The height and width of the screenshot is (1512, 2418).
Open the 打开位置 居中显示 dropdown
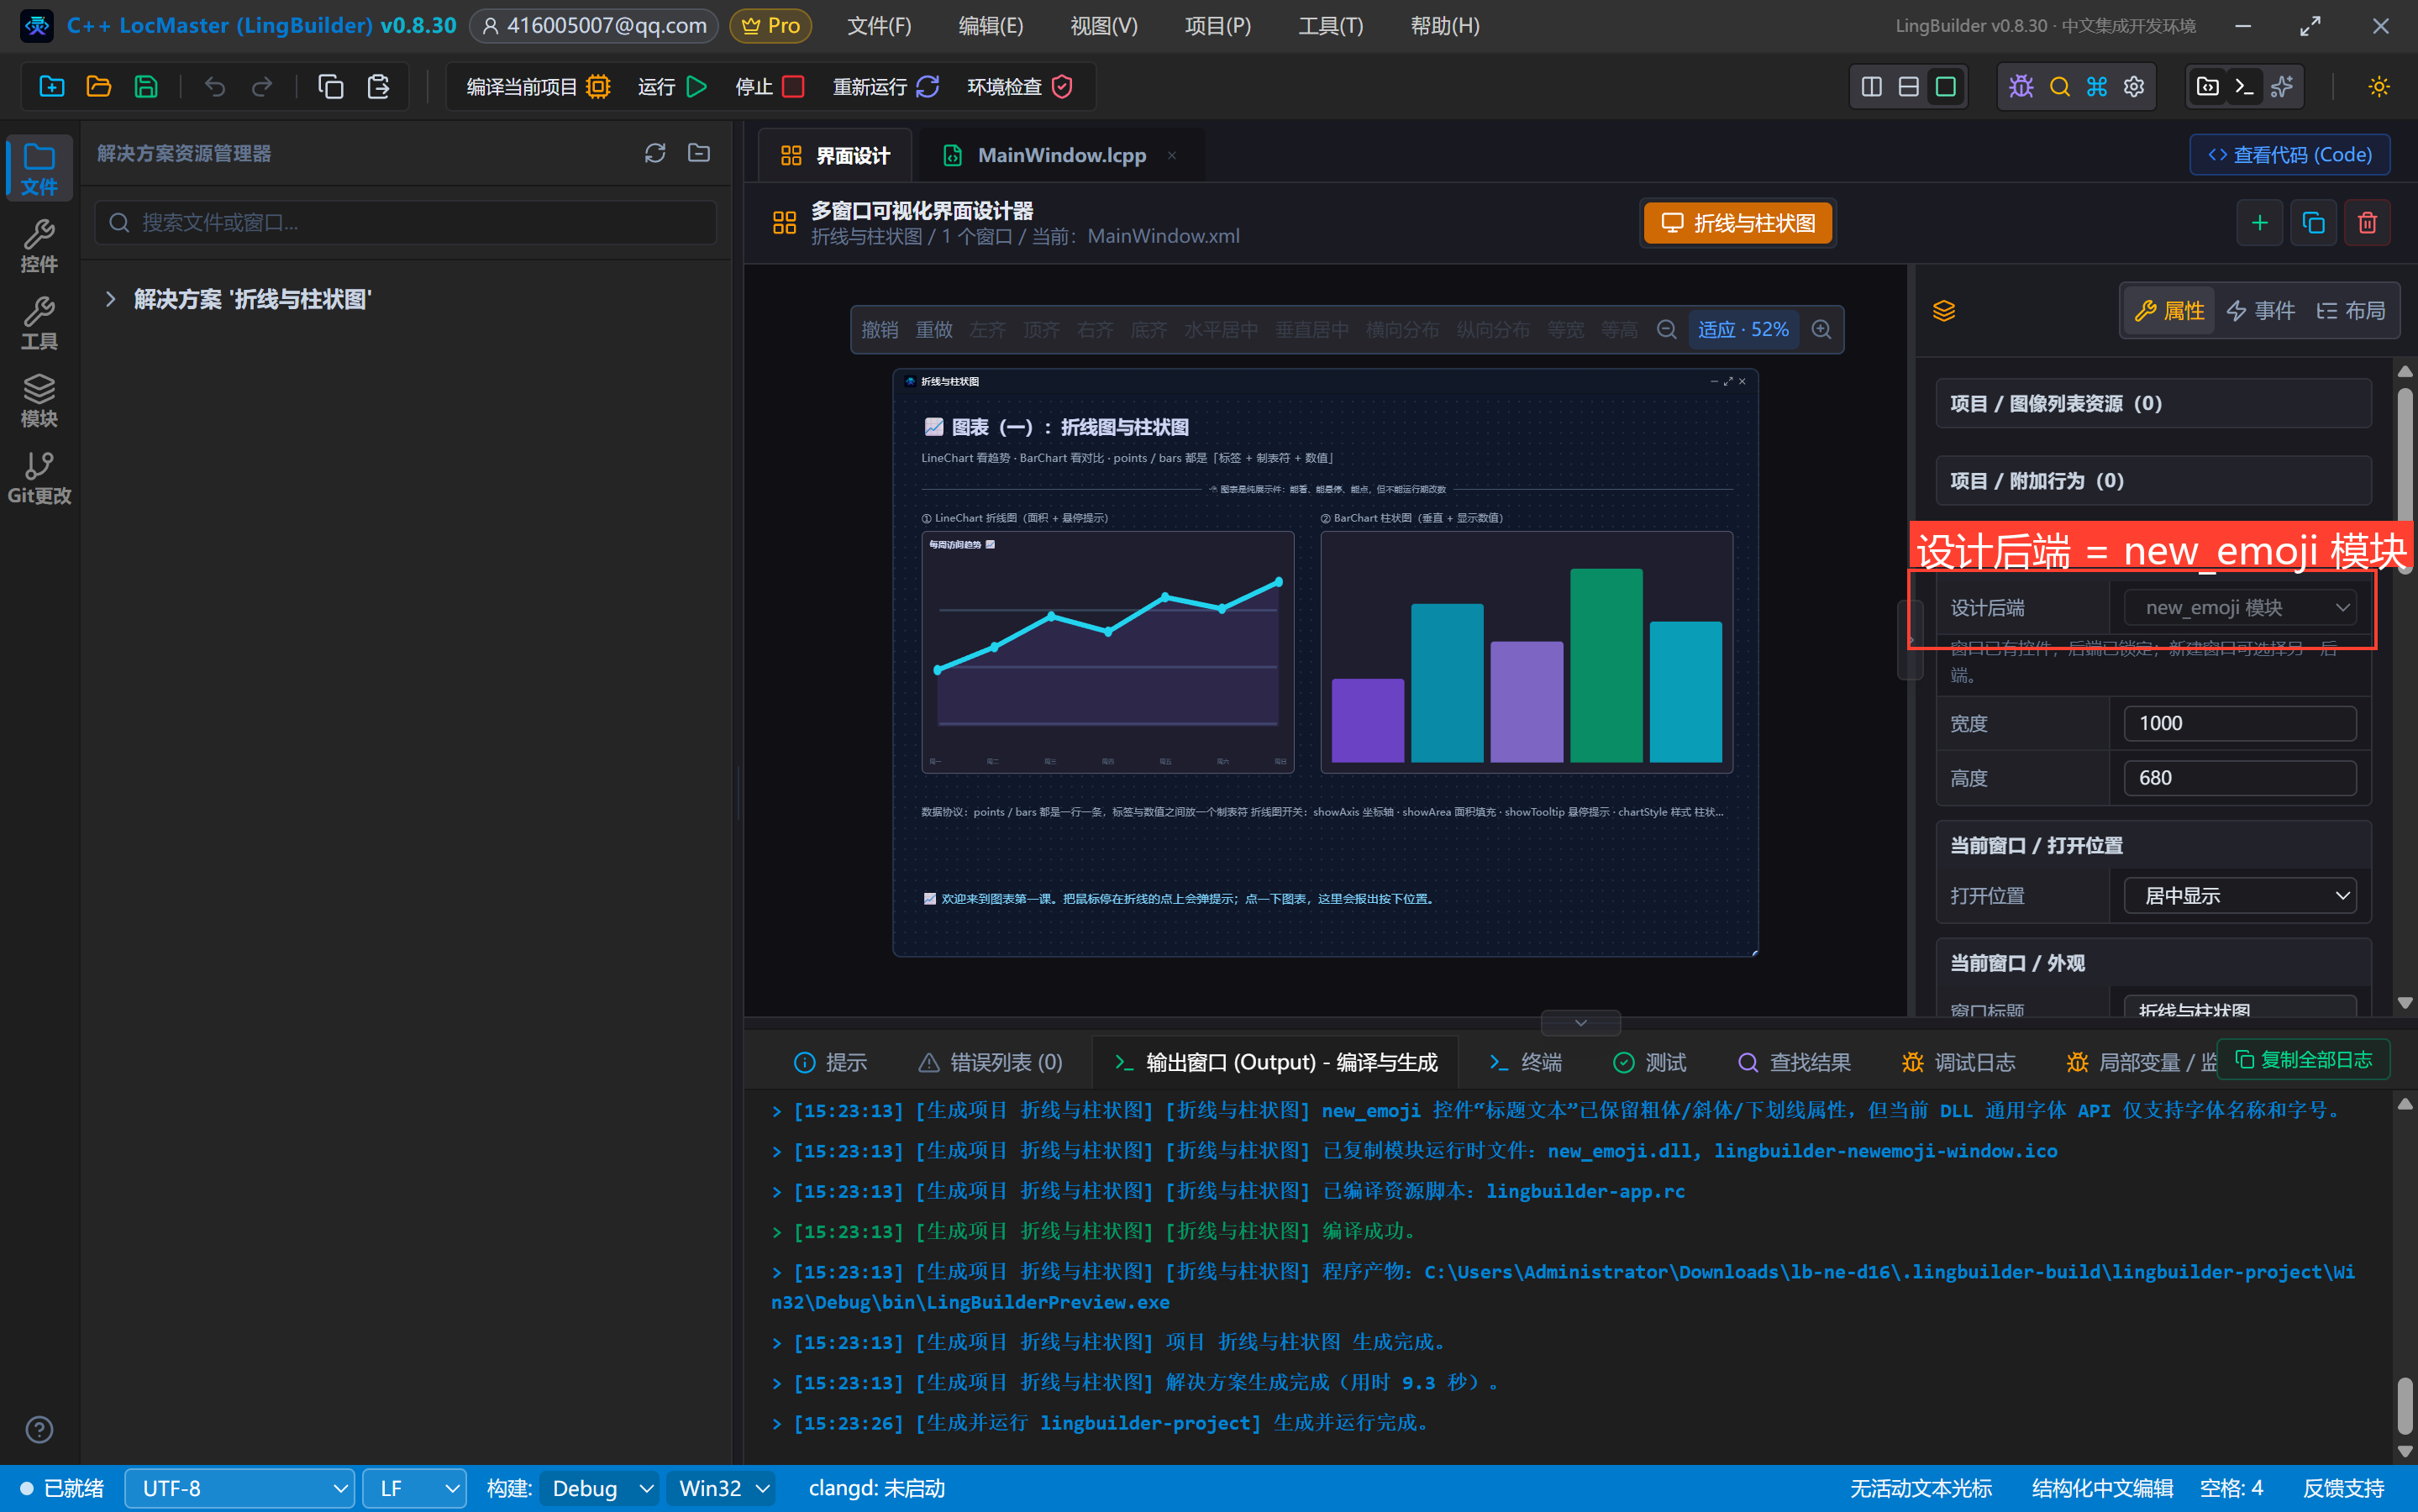(2240, 896)
